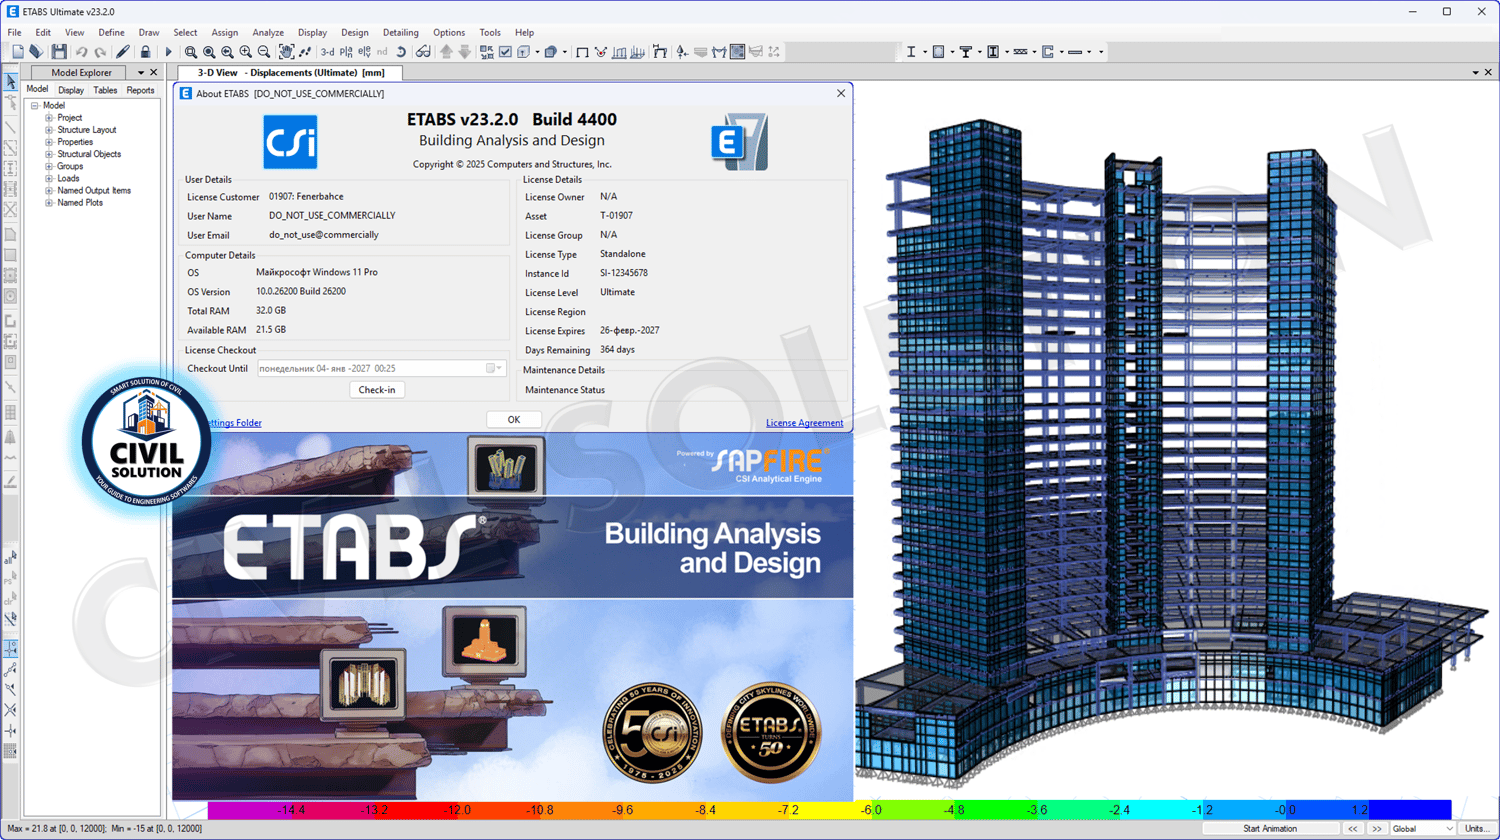Image resolution: width=1500 pixels, height=840 pixels.
Task: Select the Pan hand tool
Action: (287, 52)
